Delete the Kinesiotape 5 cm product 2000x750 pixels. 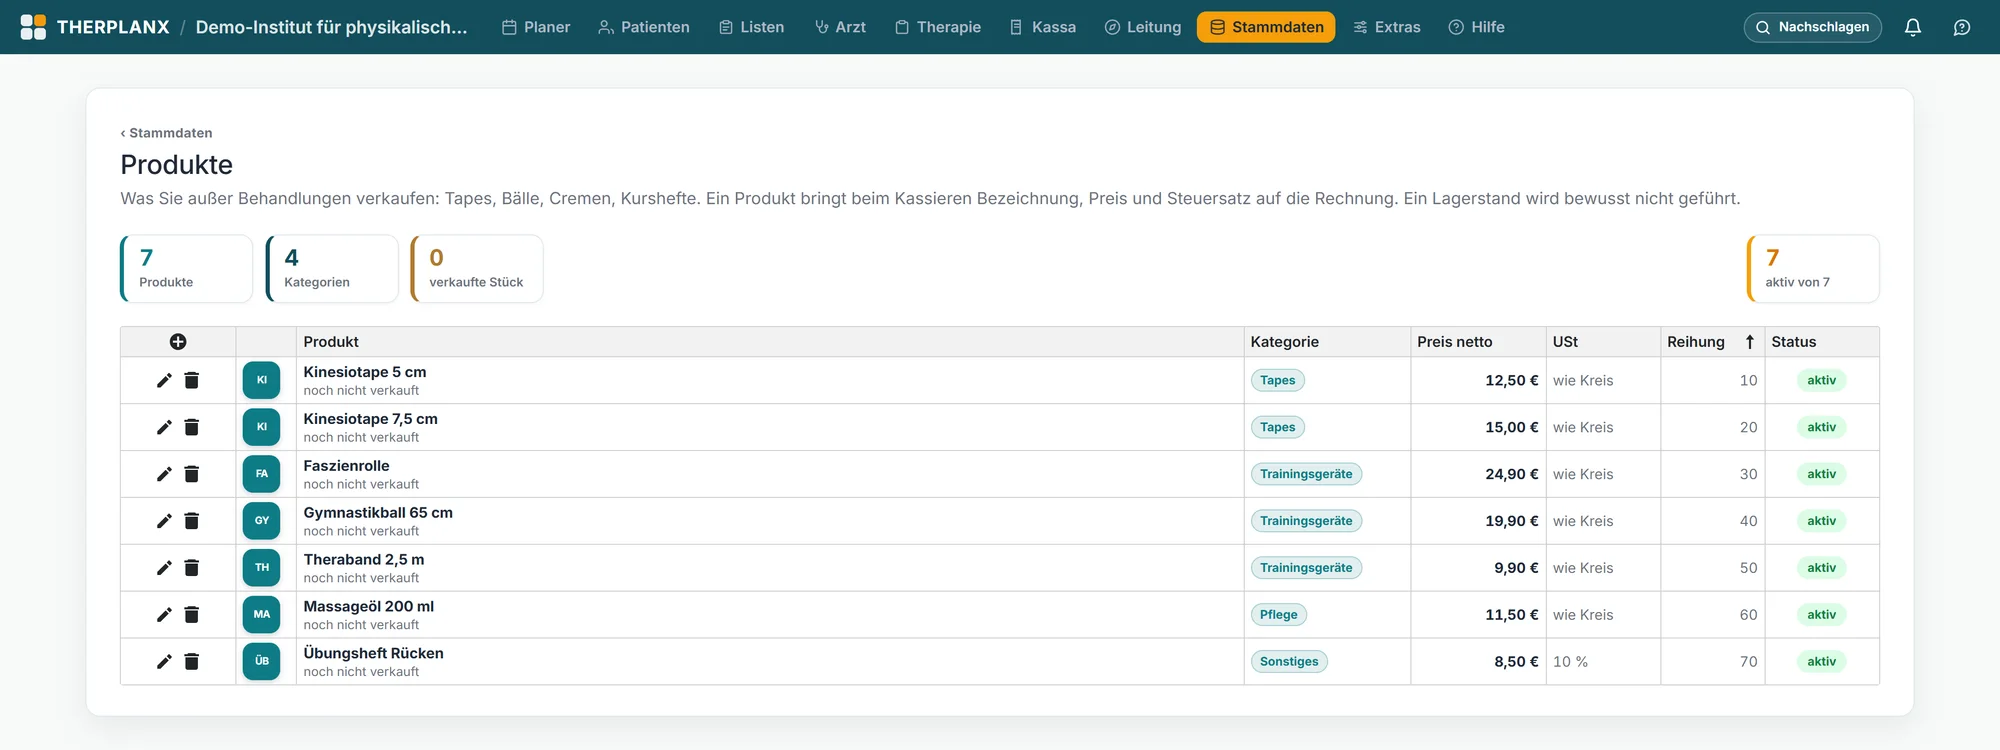click(x=192, y=380)
